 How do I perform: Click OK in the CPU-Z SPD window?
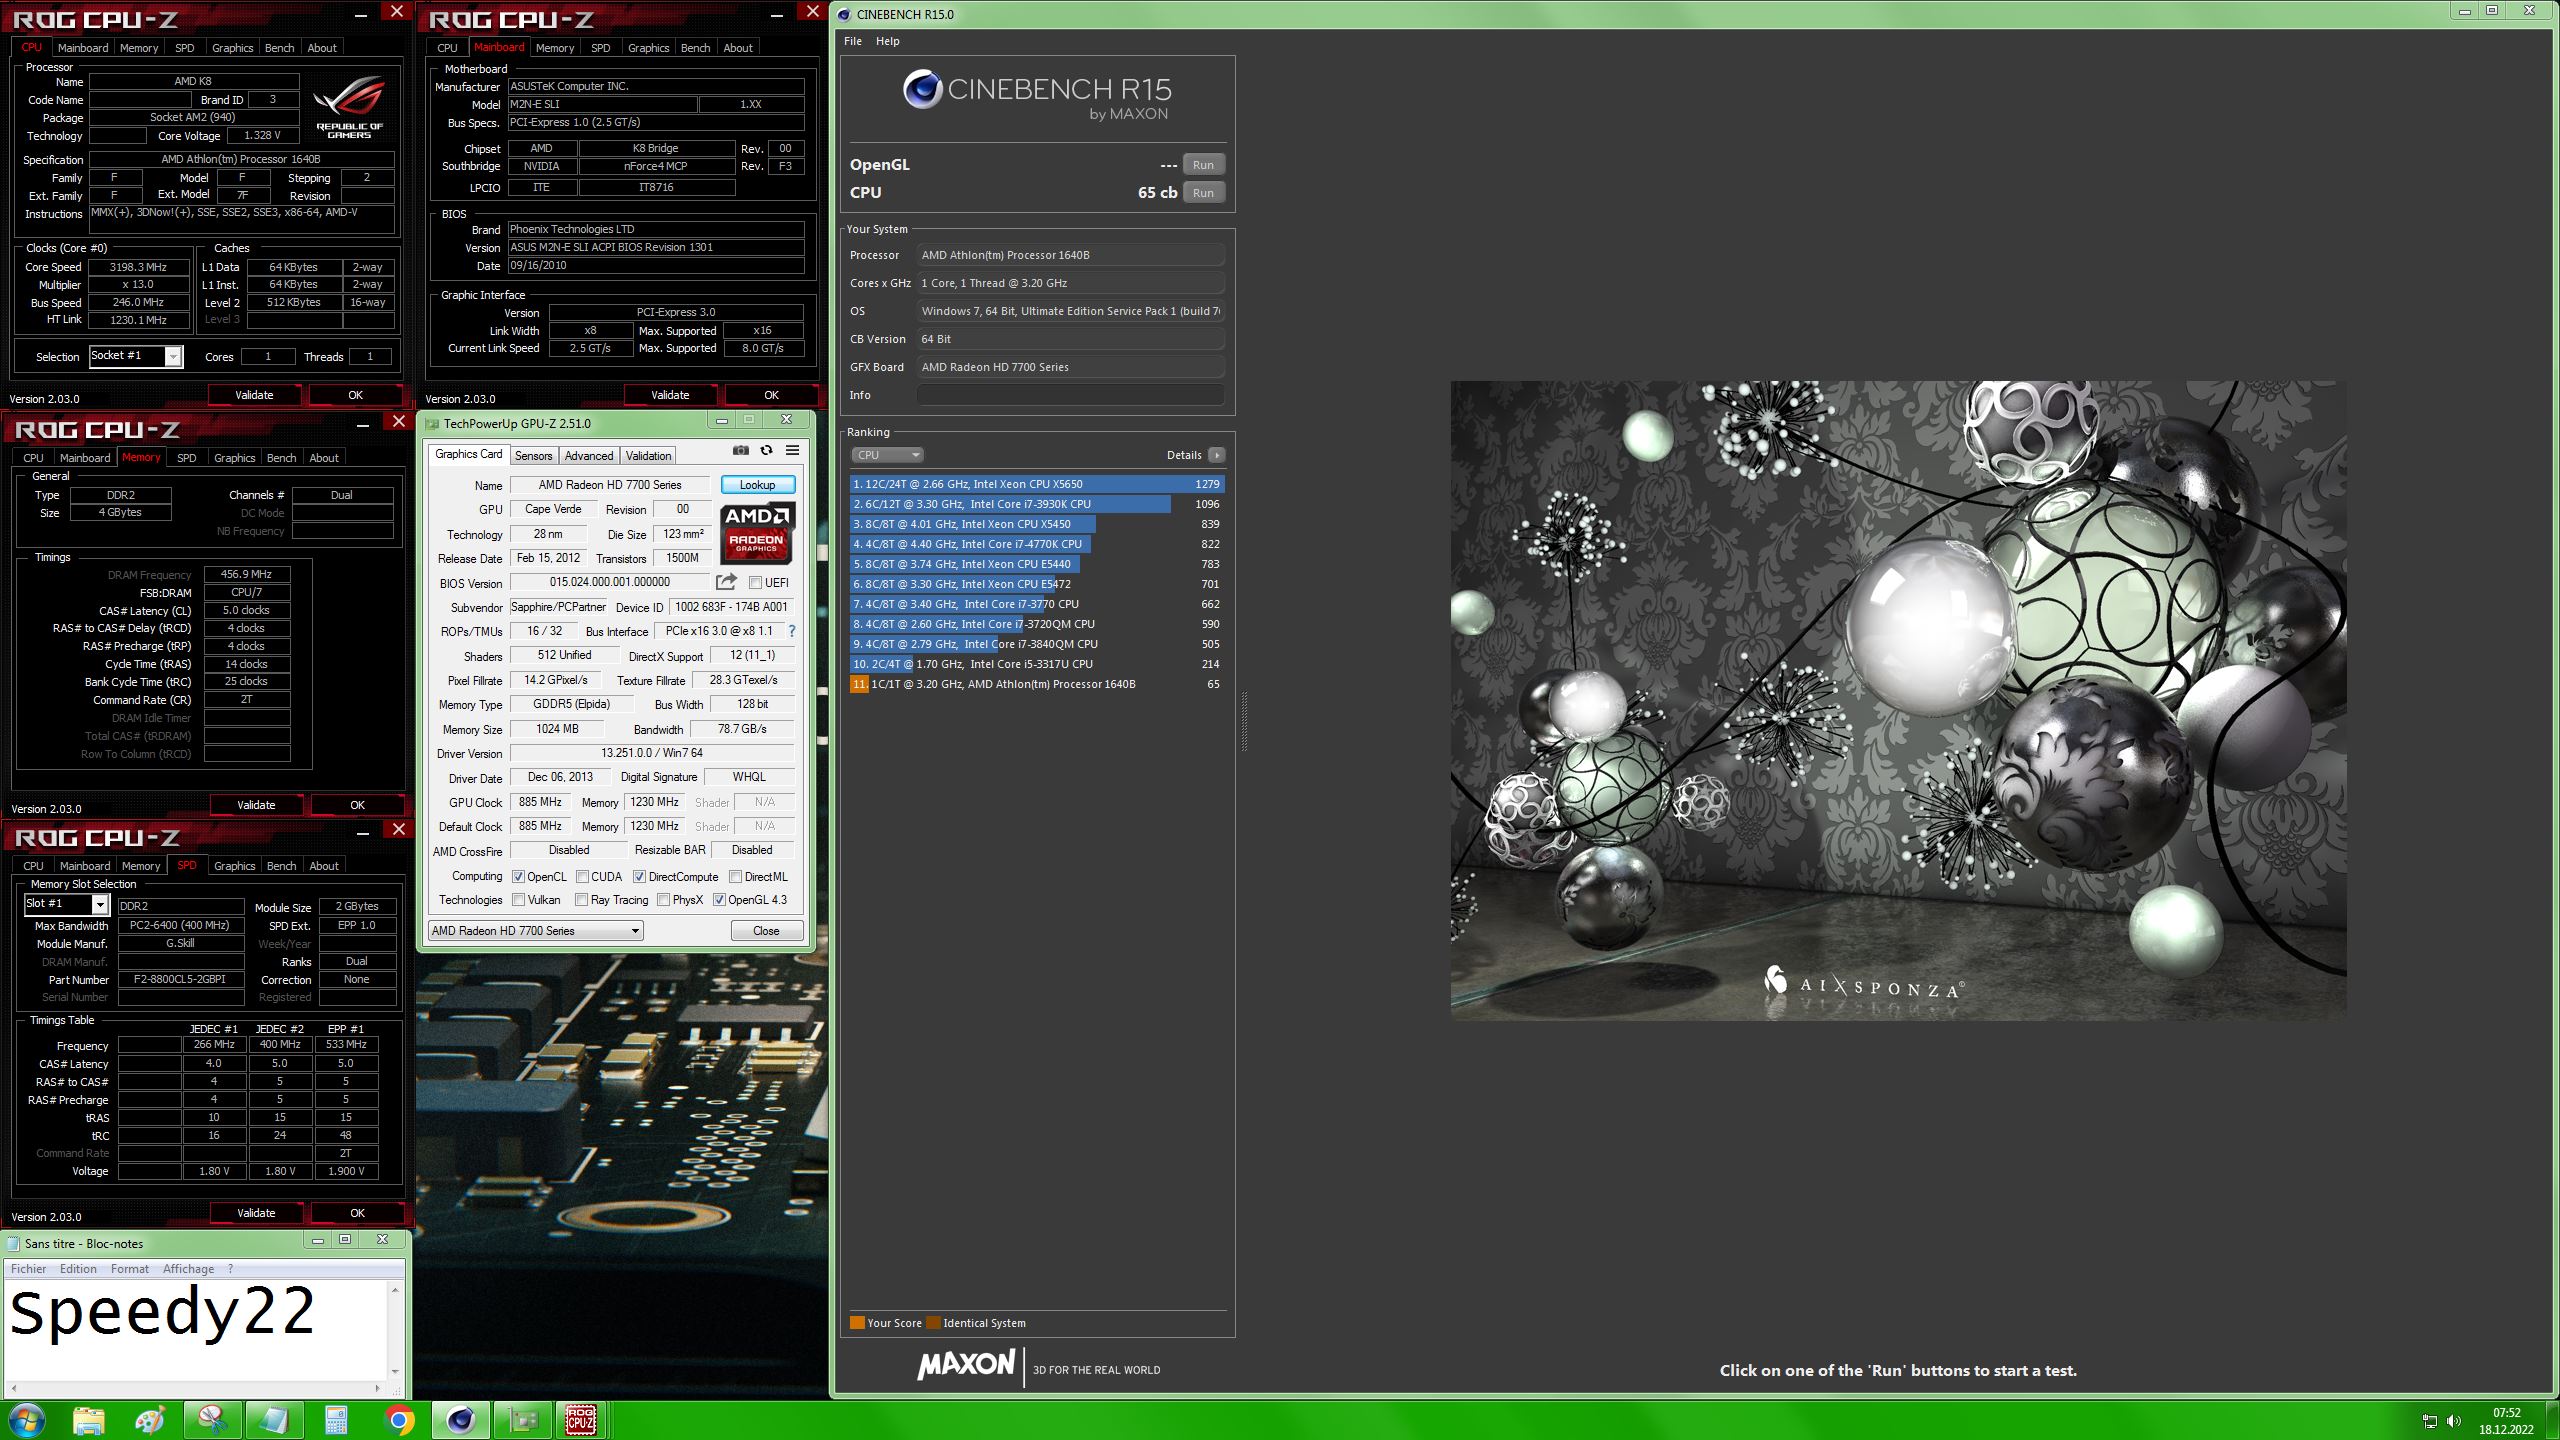click(357, 1213)
